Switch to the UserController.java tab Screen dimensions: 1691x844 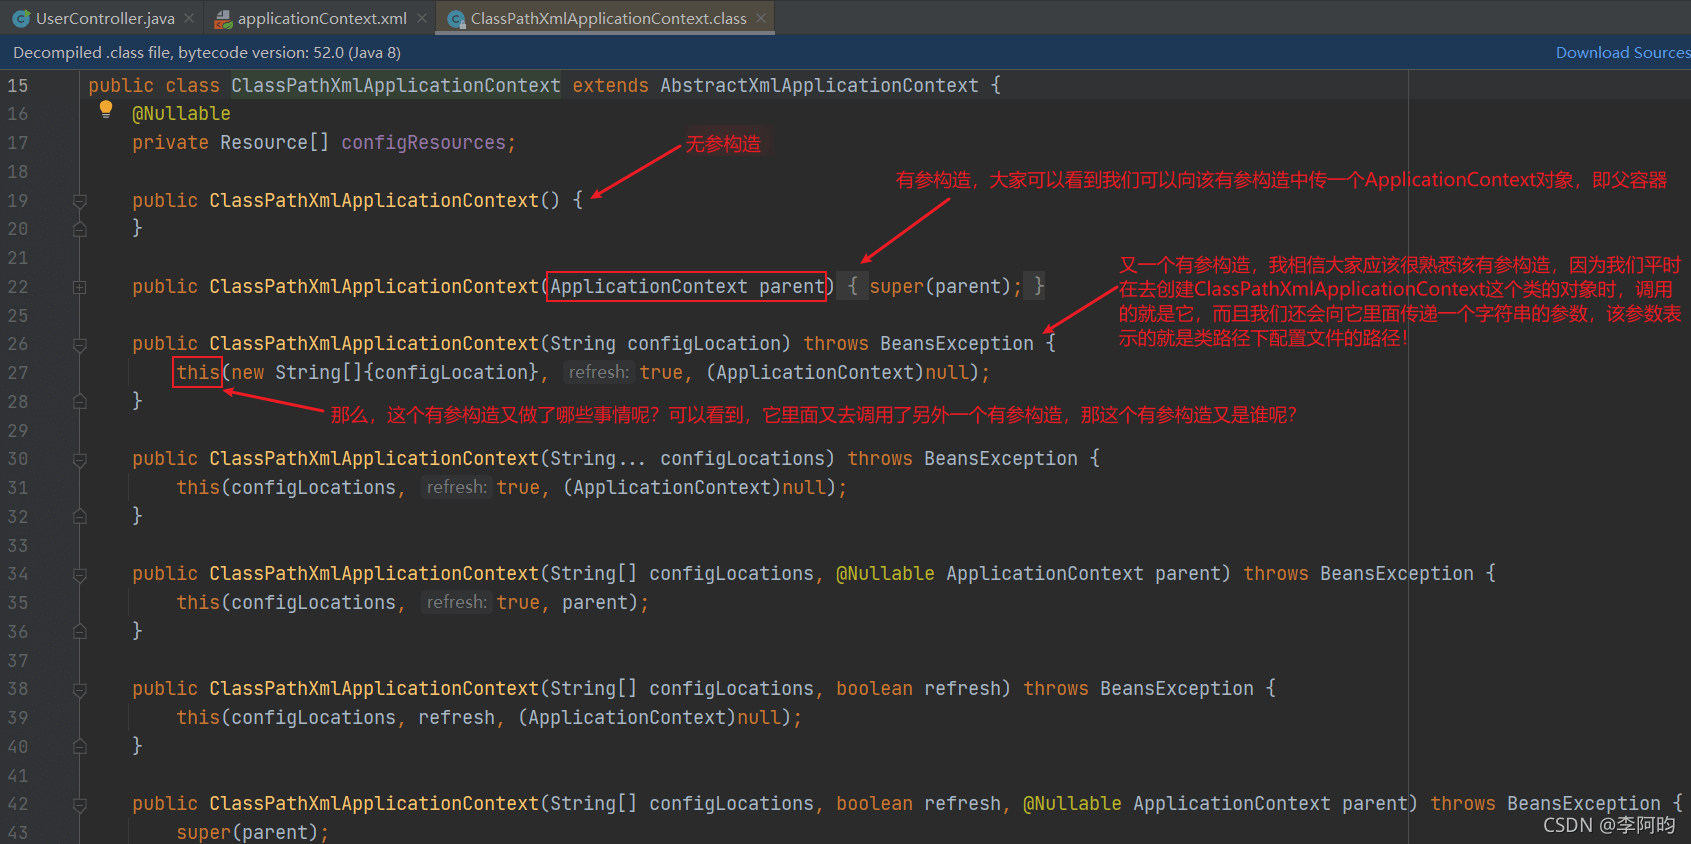(x=104, y=18)
